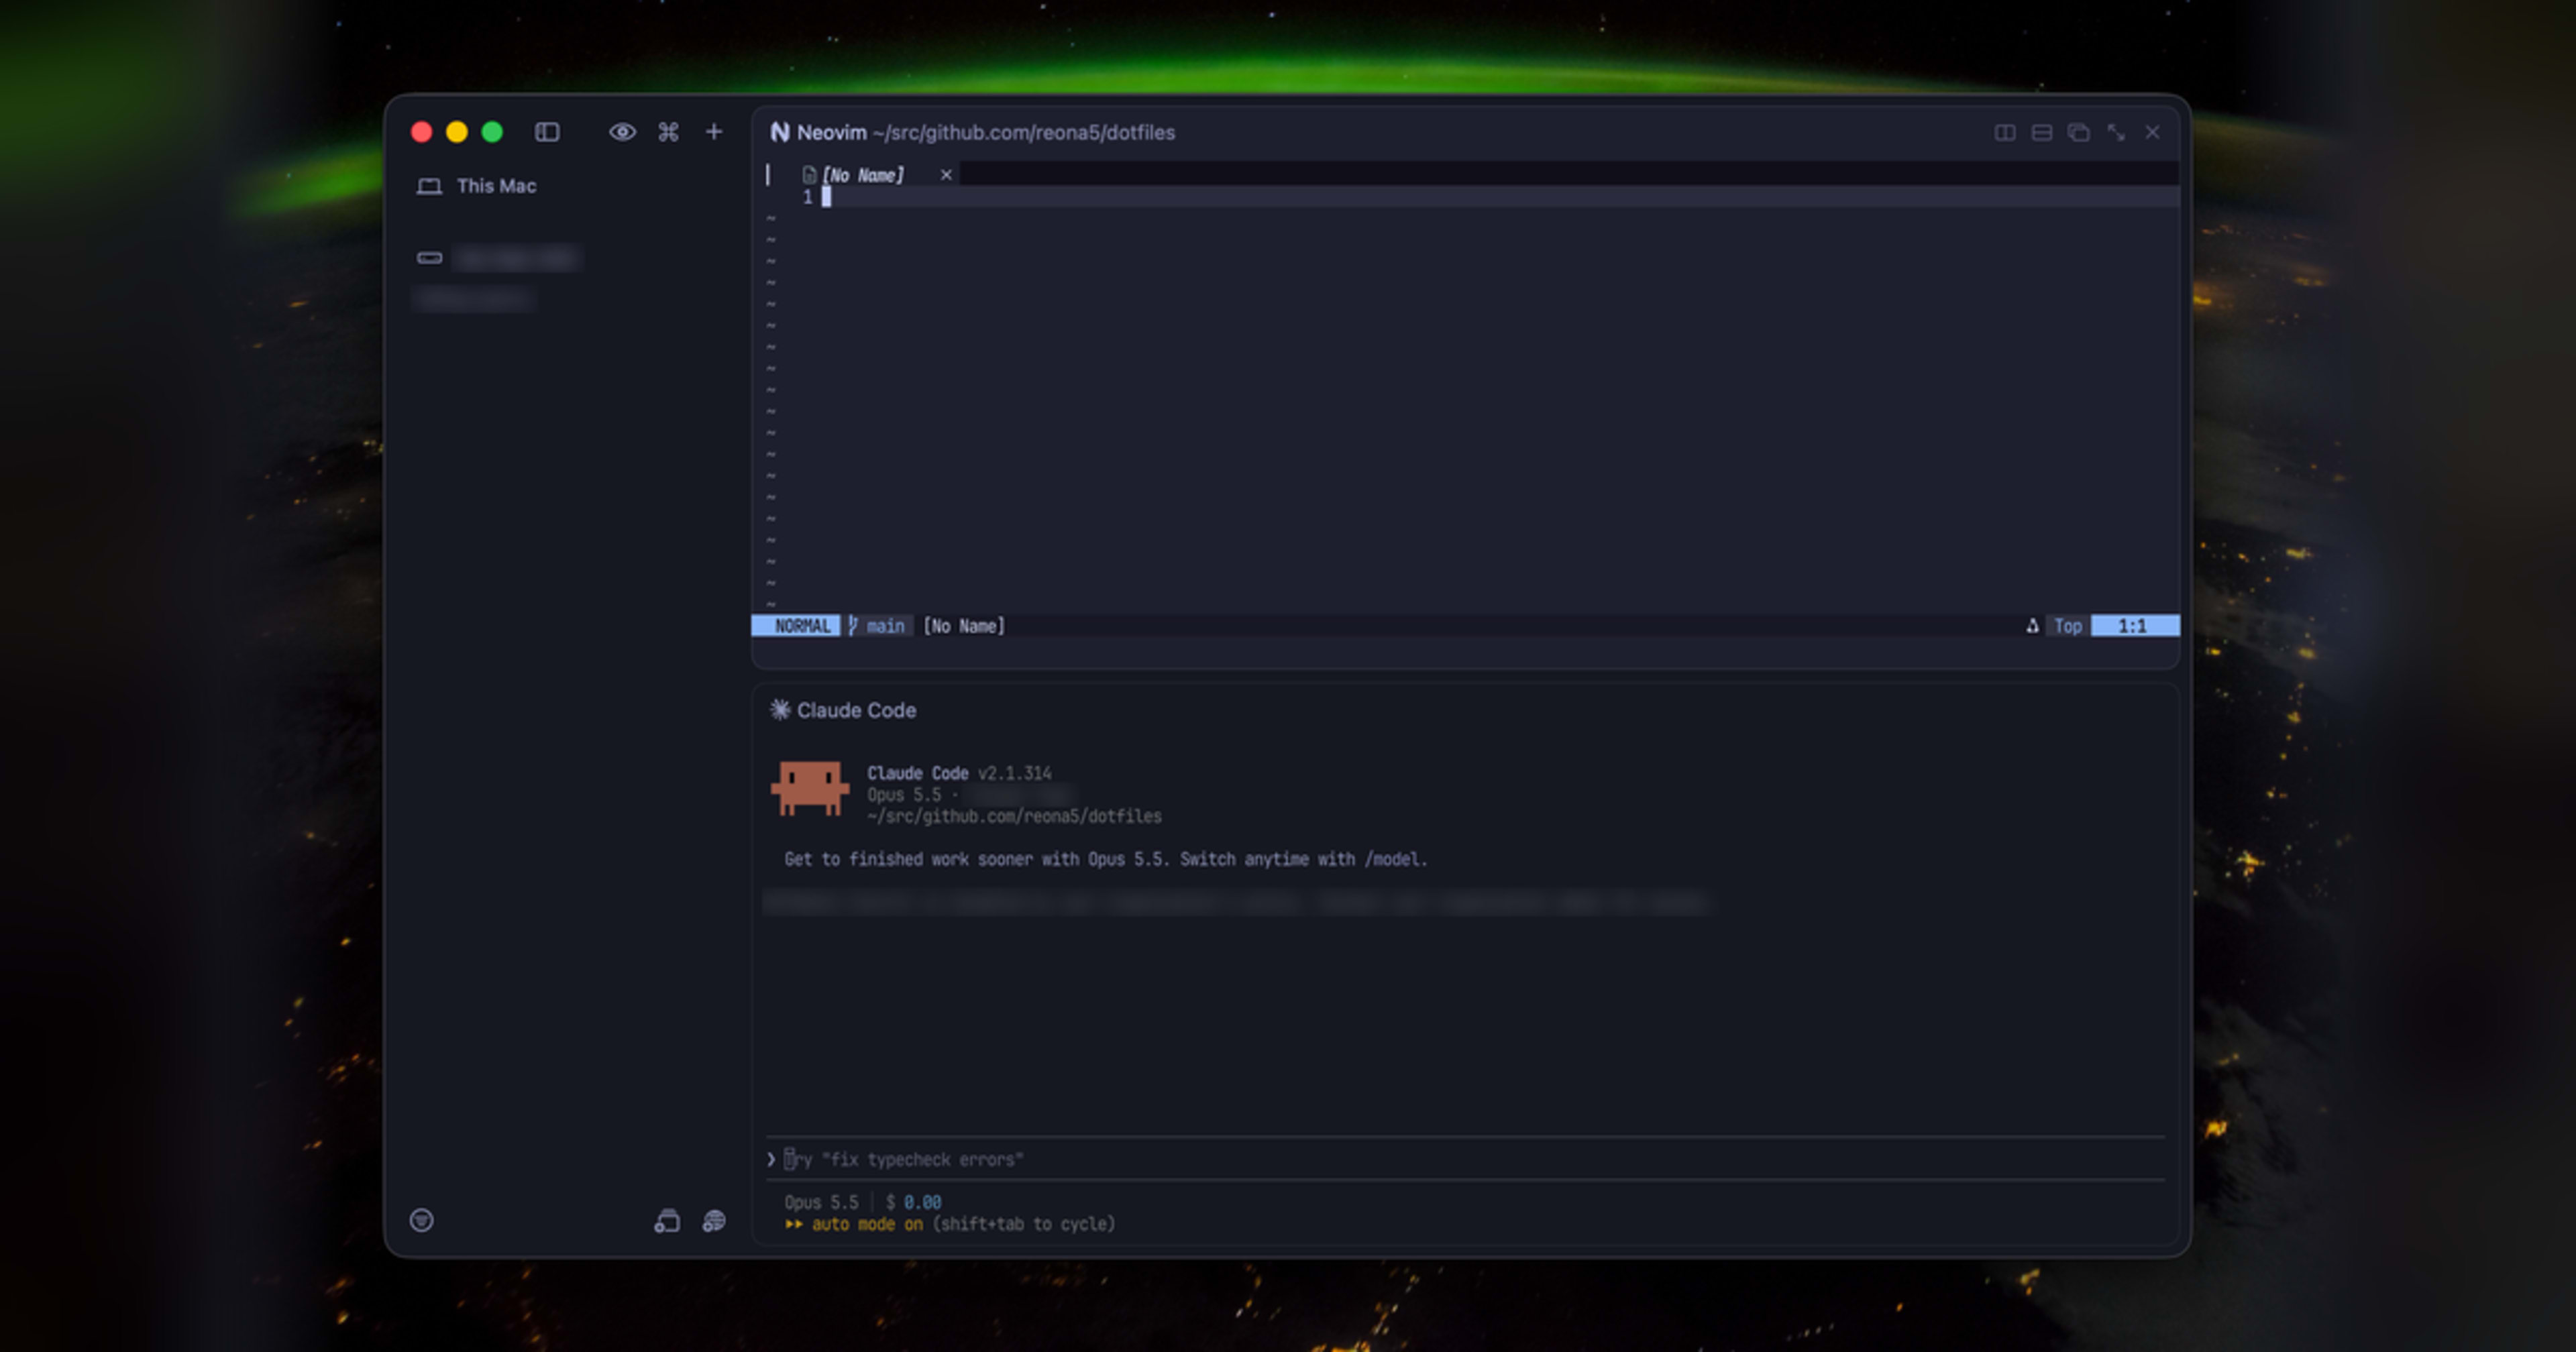Toggle the sidebar panel icon
Image resolution: width=2576 pixels, height=1352 pixels.
(547, 132)
